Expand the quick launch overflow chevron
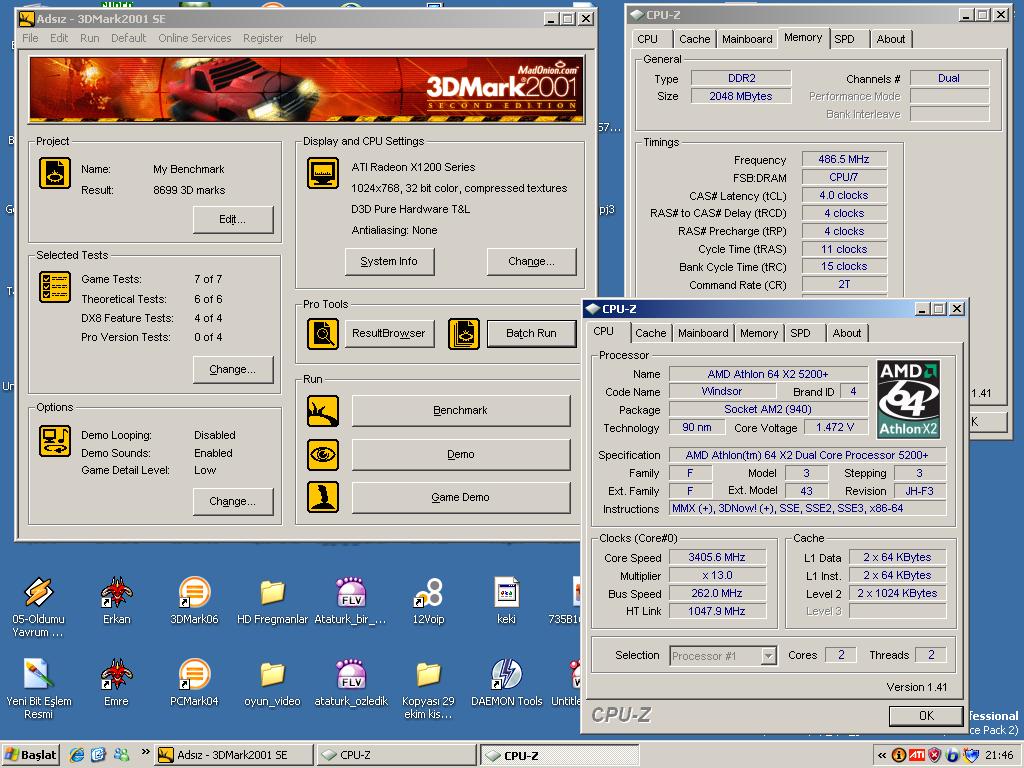 [145, 752]
